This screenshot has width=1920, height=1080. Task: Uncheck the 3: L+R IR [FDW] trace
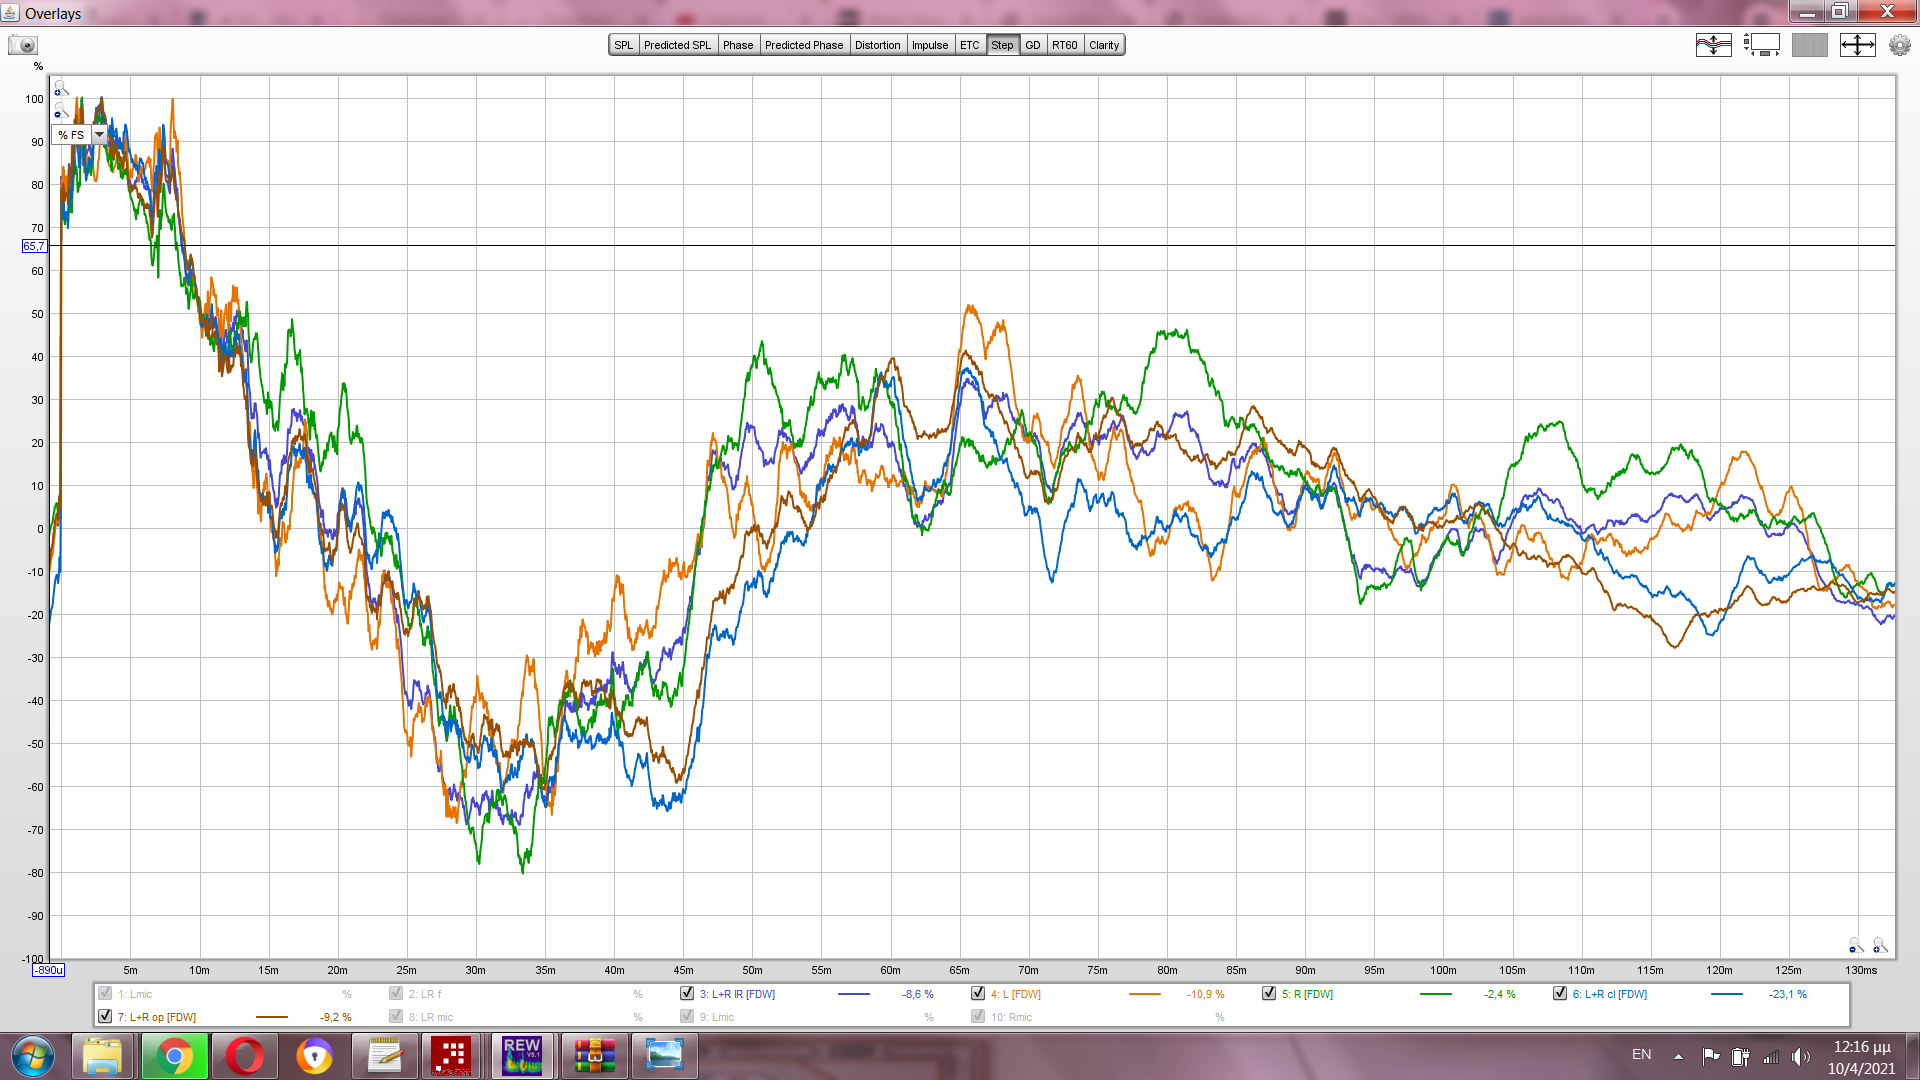point(687,994)
